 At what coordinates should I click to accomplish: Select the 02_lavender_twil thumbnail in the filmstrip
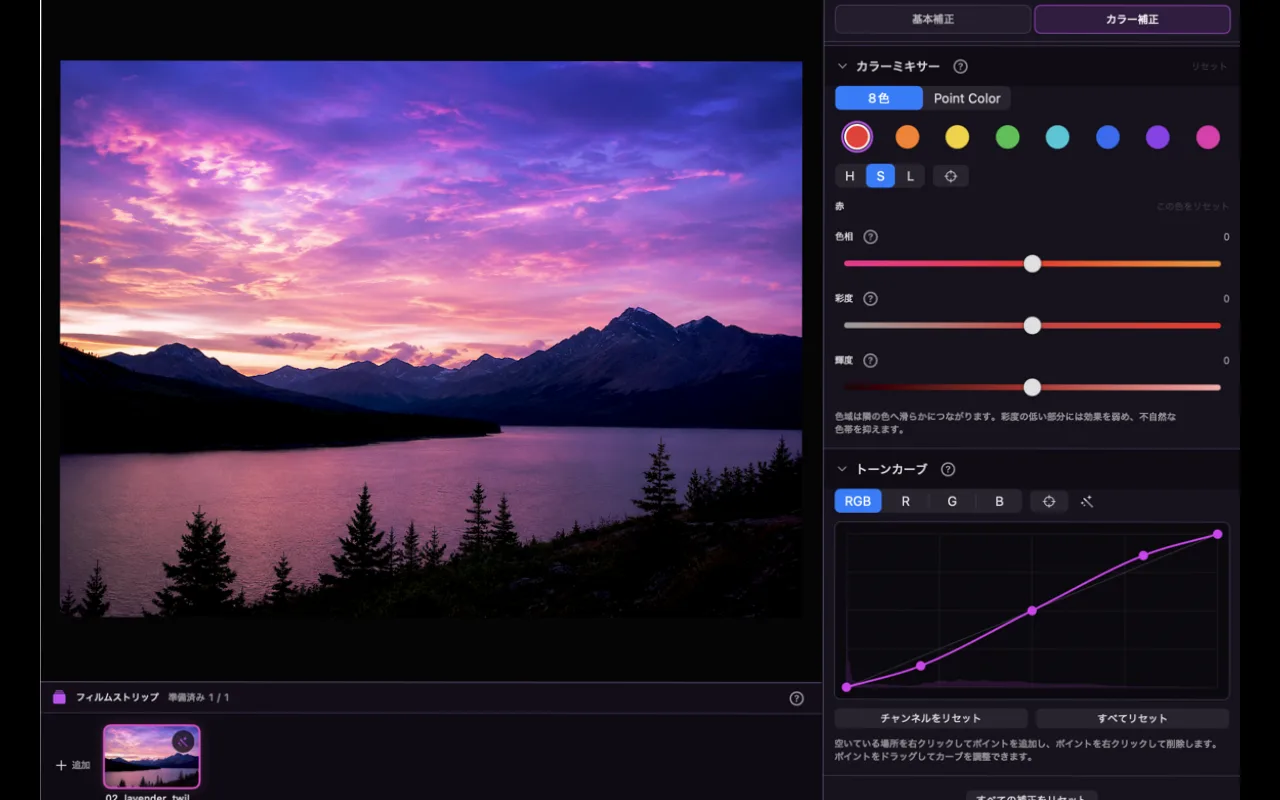(152, 757)
